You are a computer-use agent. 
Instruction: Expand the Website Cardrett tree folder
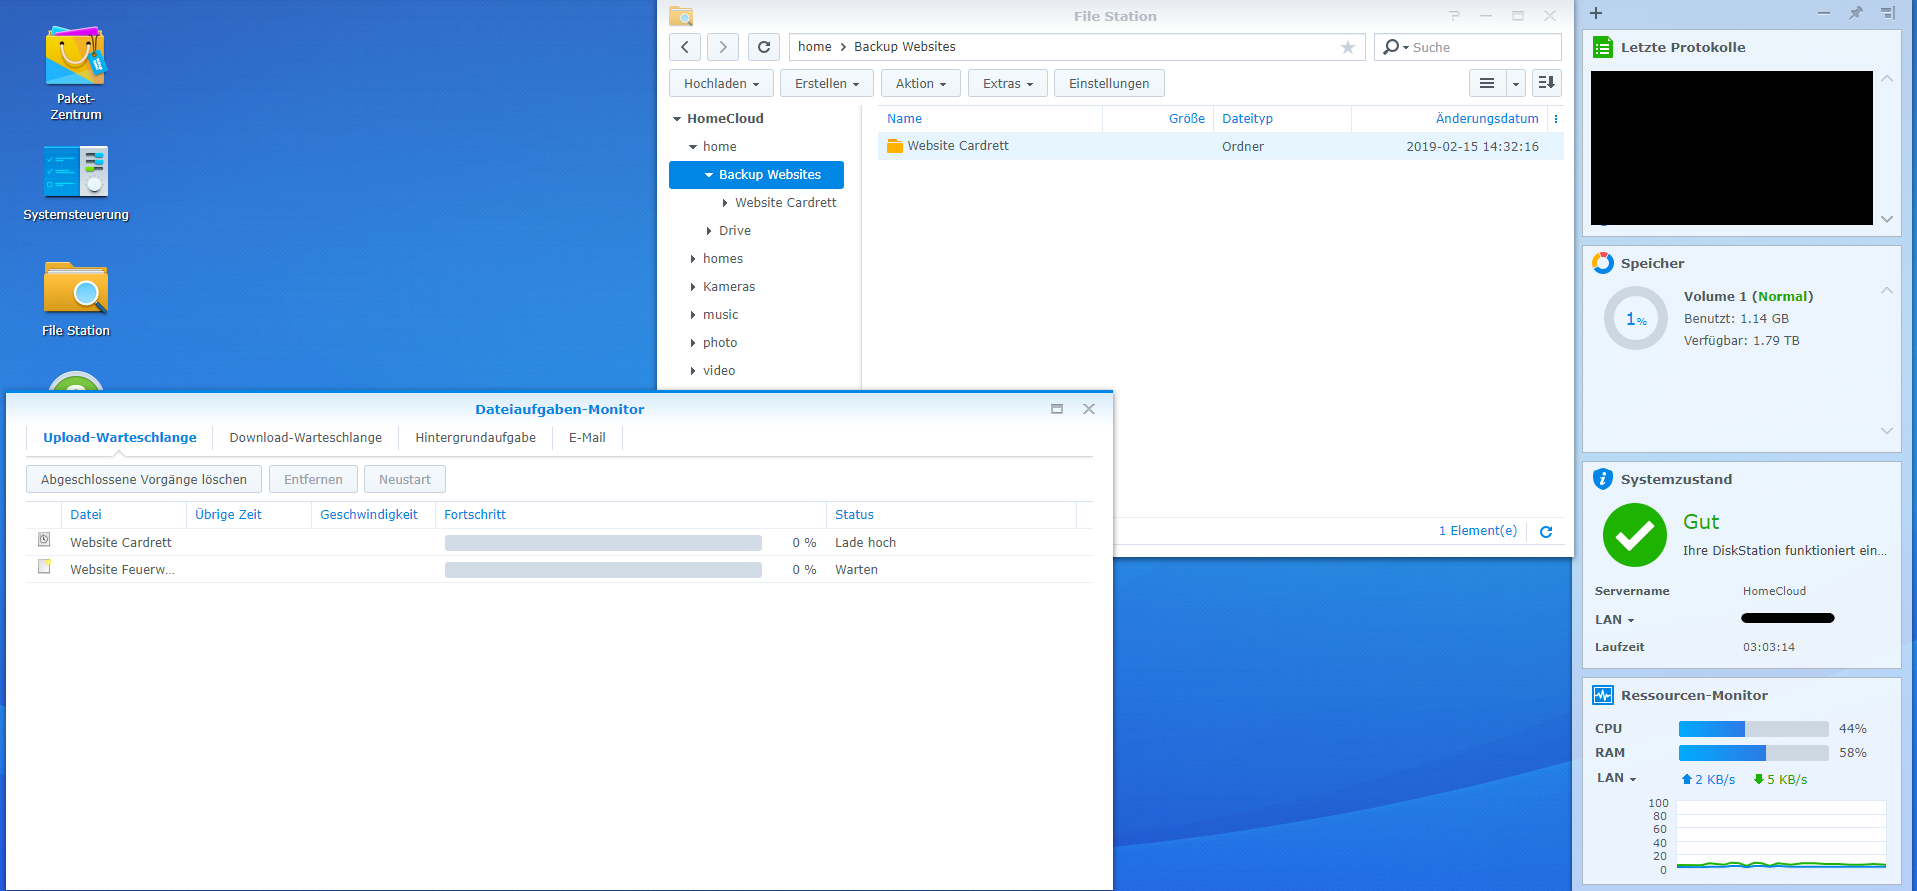tap(725, 203)
